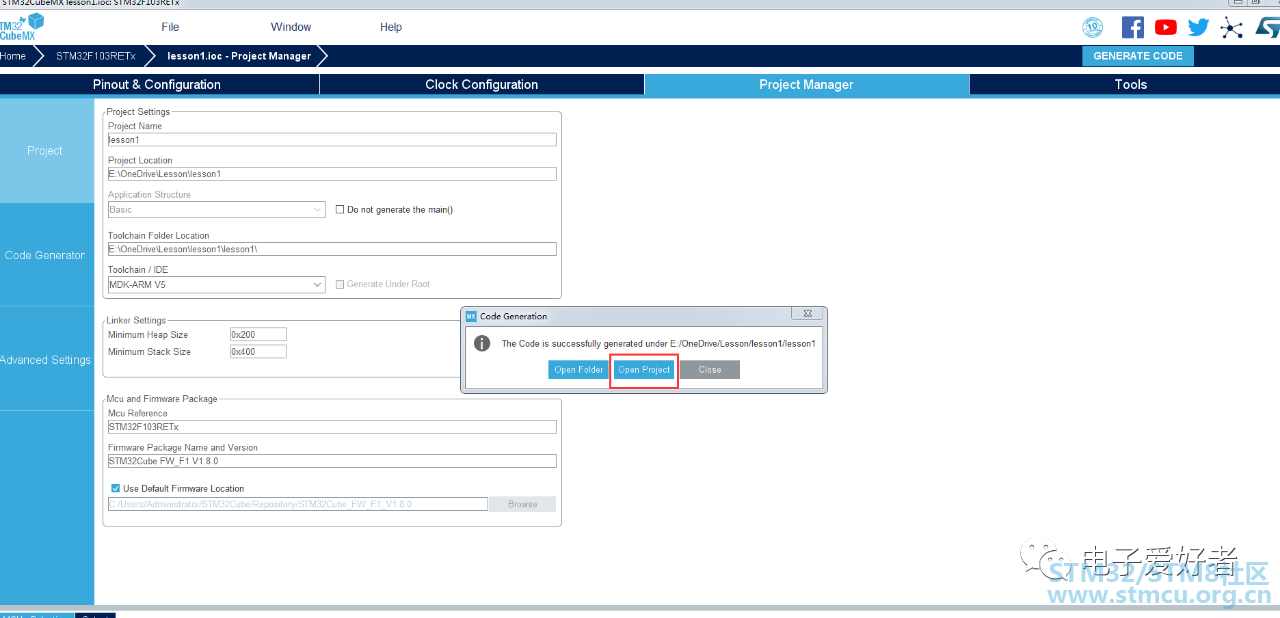
Task: Click the Code Generation dialog title
Action: 514,316
